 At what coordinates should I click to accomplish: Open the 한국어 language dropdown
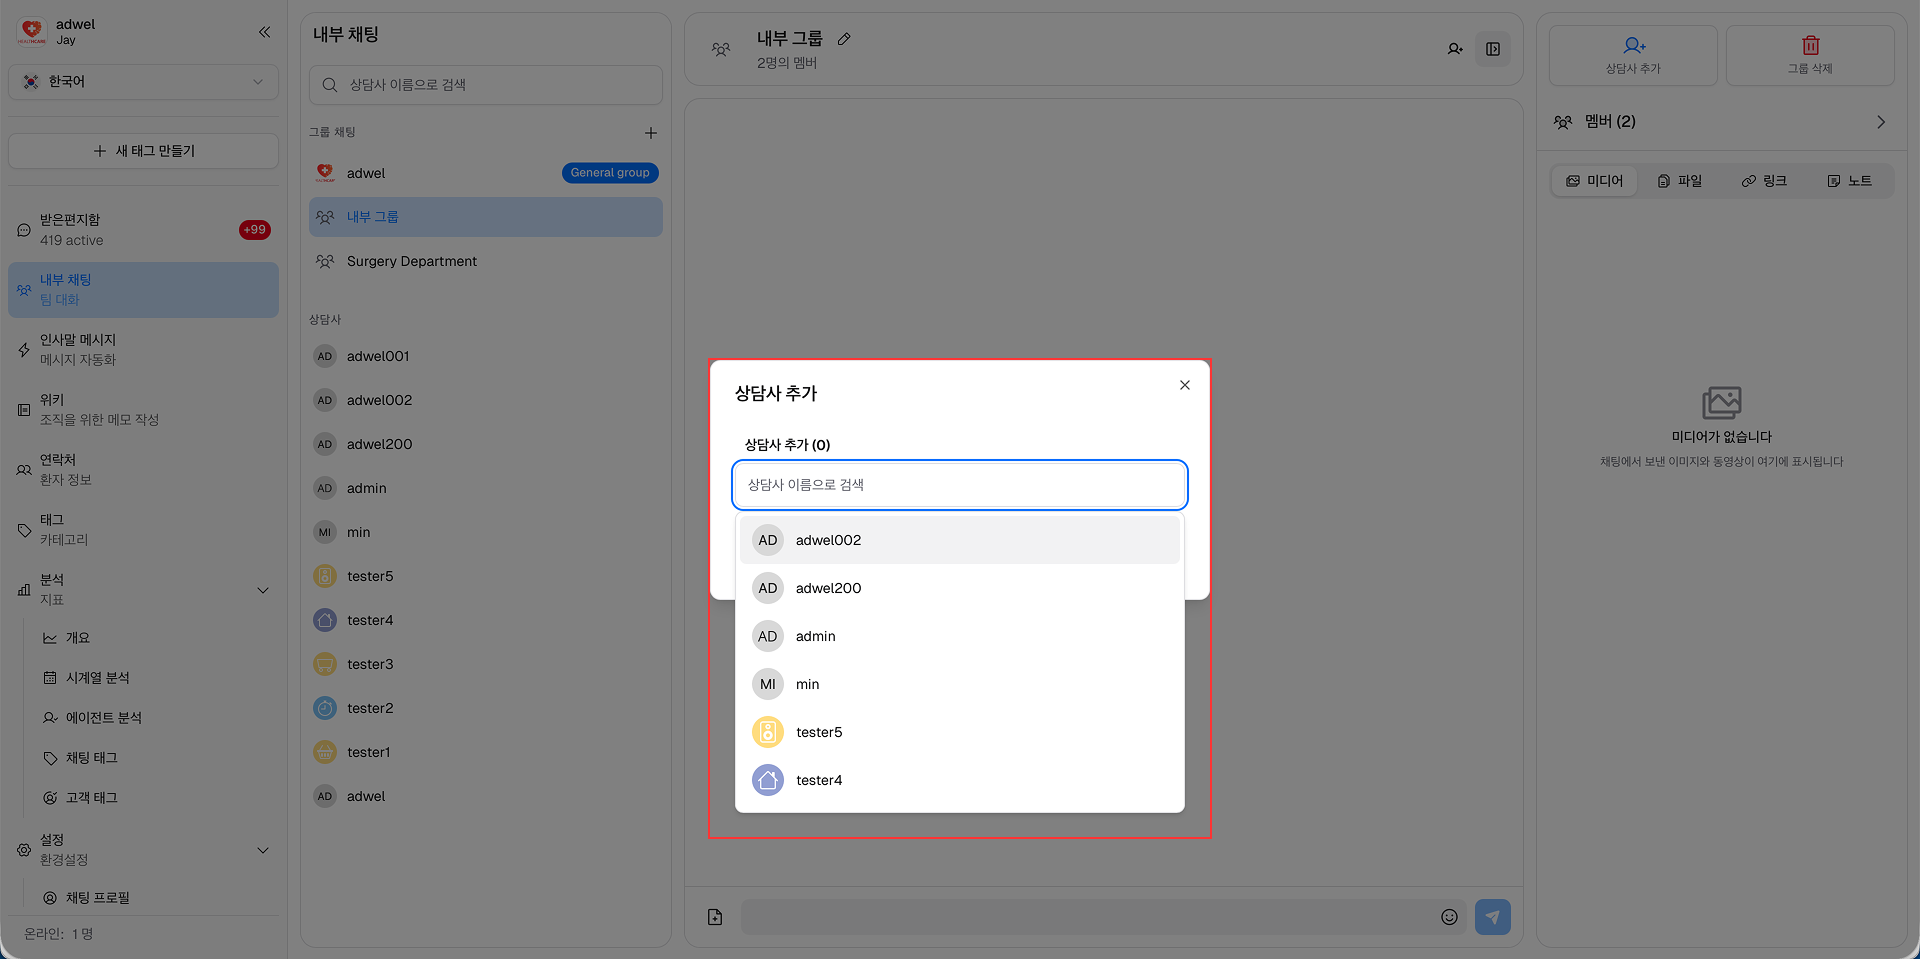click(x=142, y=82)
